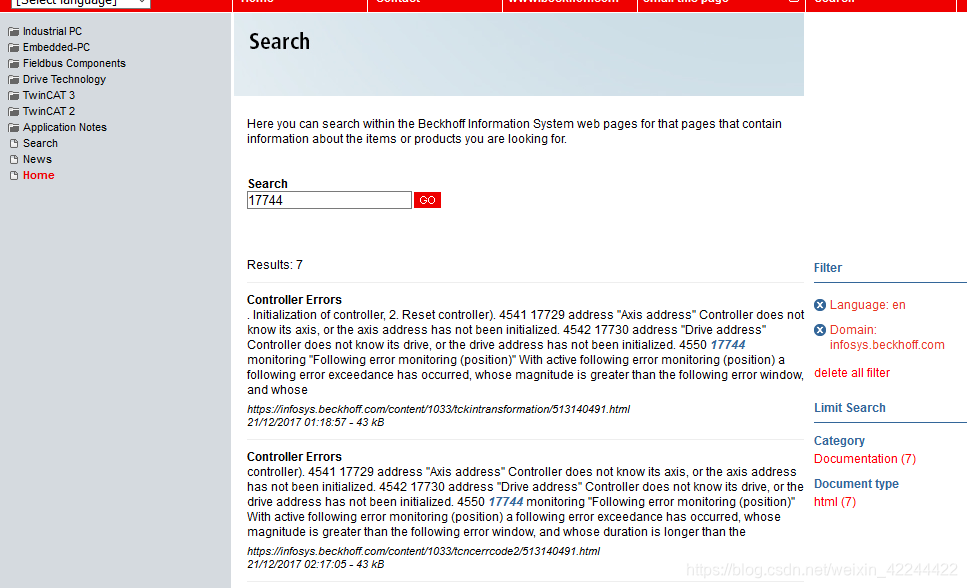Click the Category heading
Screen dimensions: 967x588
[x=839, y=441]
